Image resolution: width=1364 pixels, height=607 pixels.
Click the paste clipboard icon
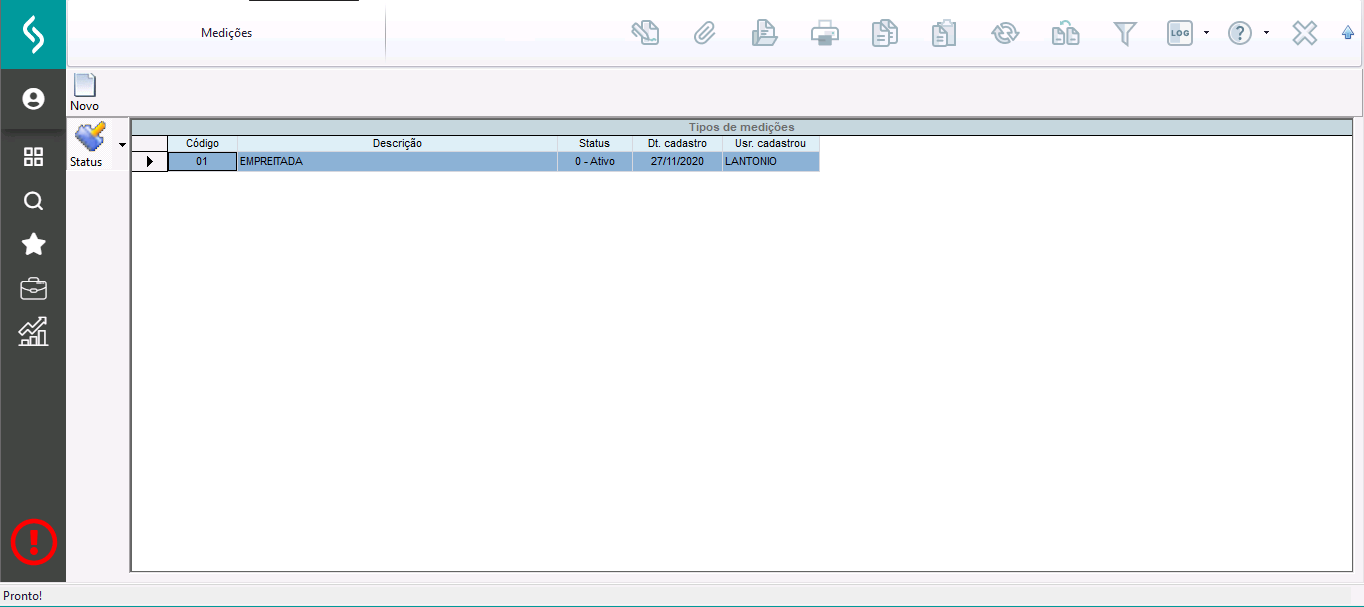(944, 33)
